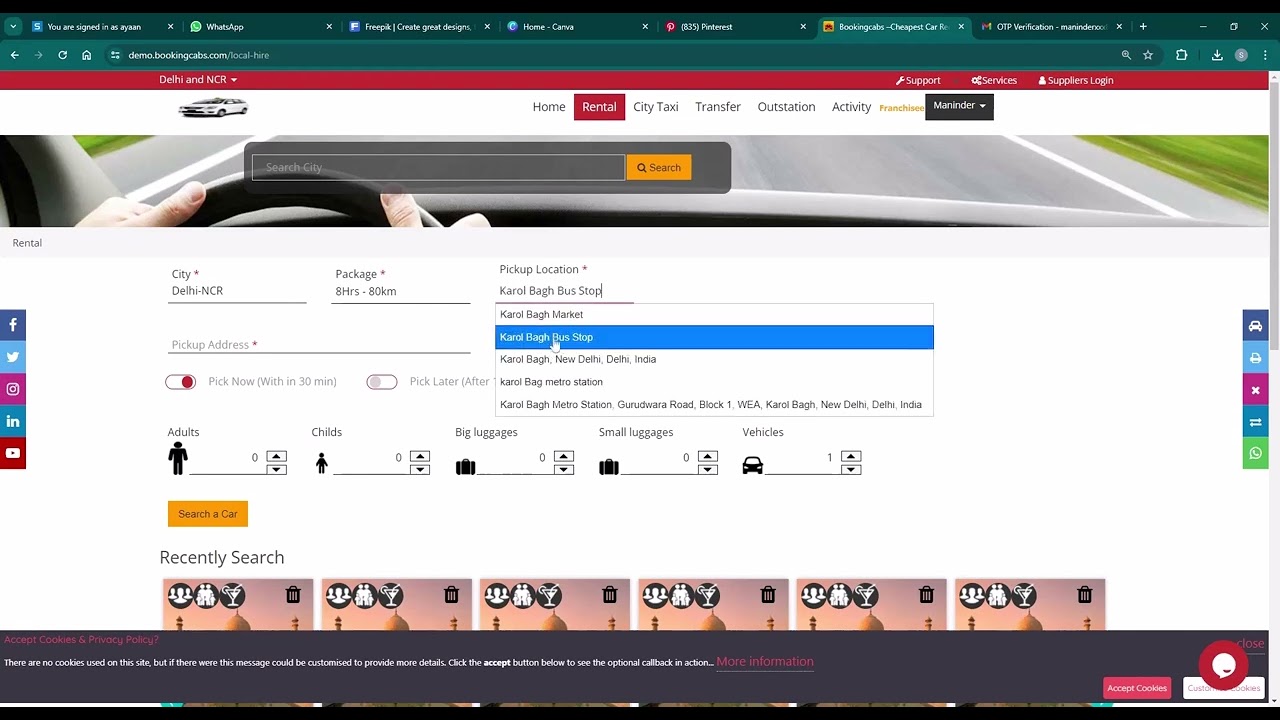Delete the fifth recently searched card
The width and height of the screenshot is (1280, 720).
pos(926,595)
